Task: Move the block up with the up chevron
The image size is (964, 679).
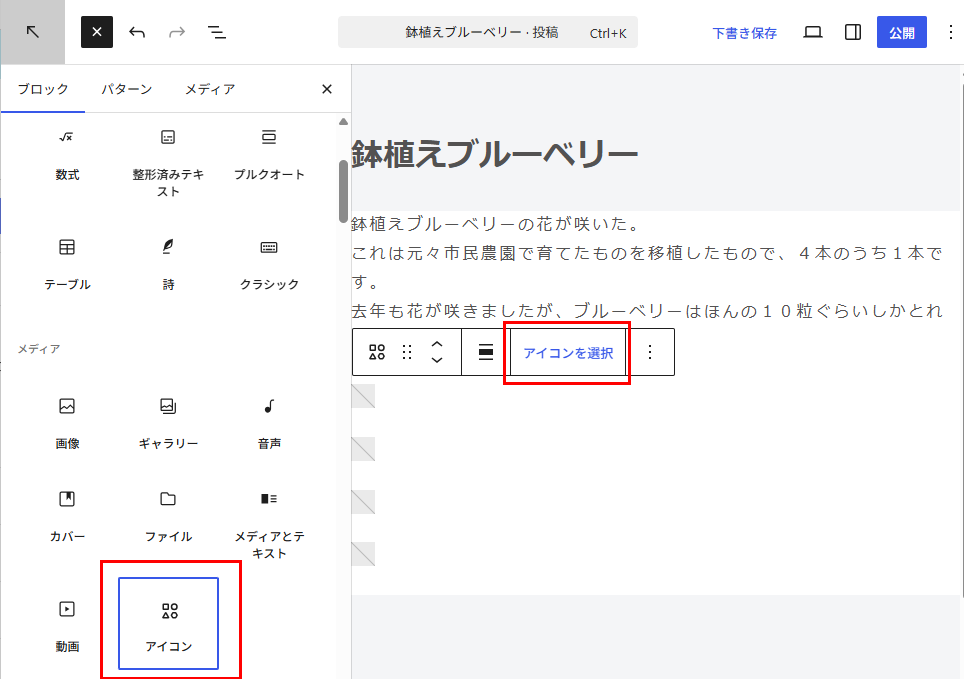Action: coord(437,343)
